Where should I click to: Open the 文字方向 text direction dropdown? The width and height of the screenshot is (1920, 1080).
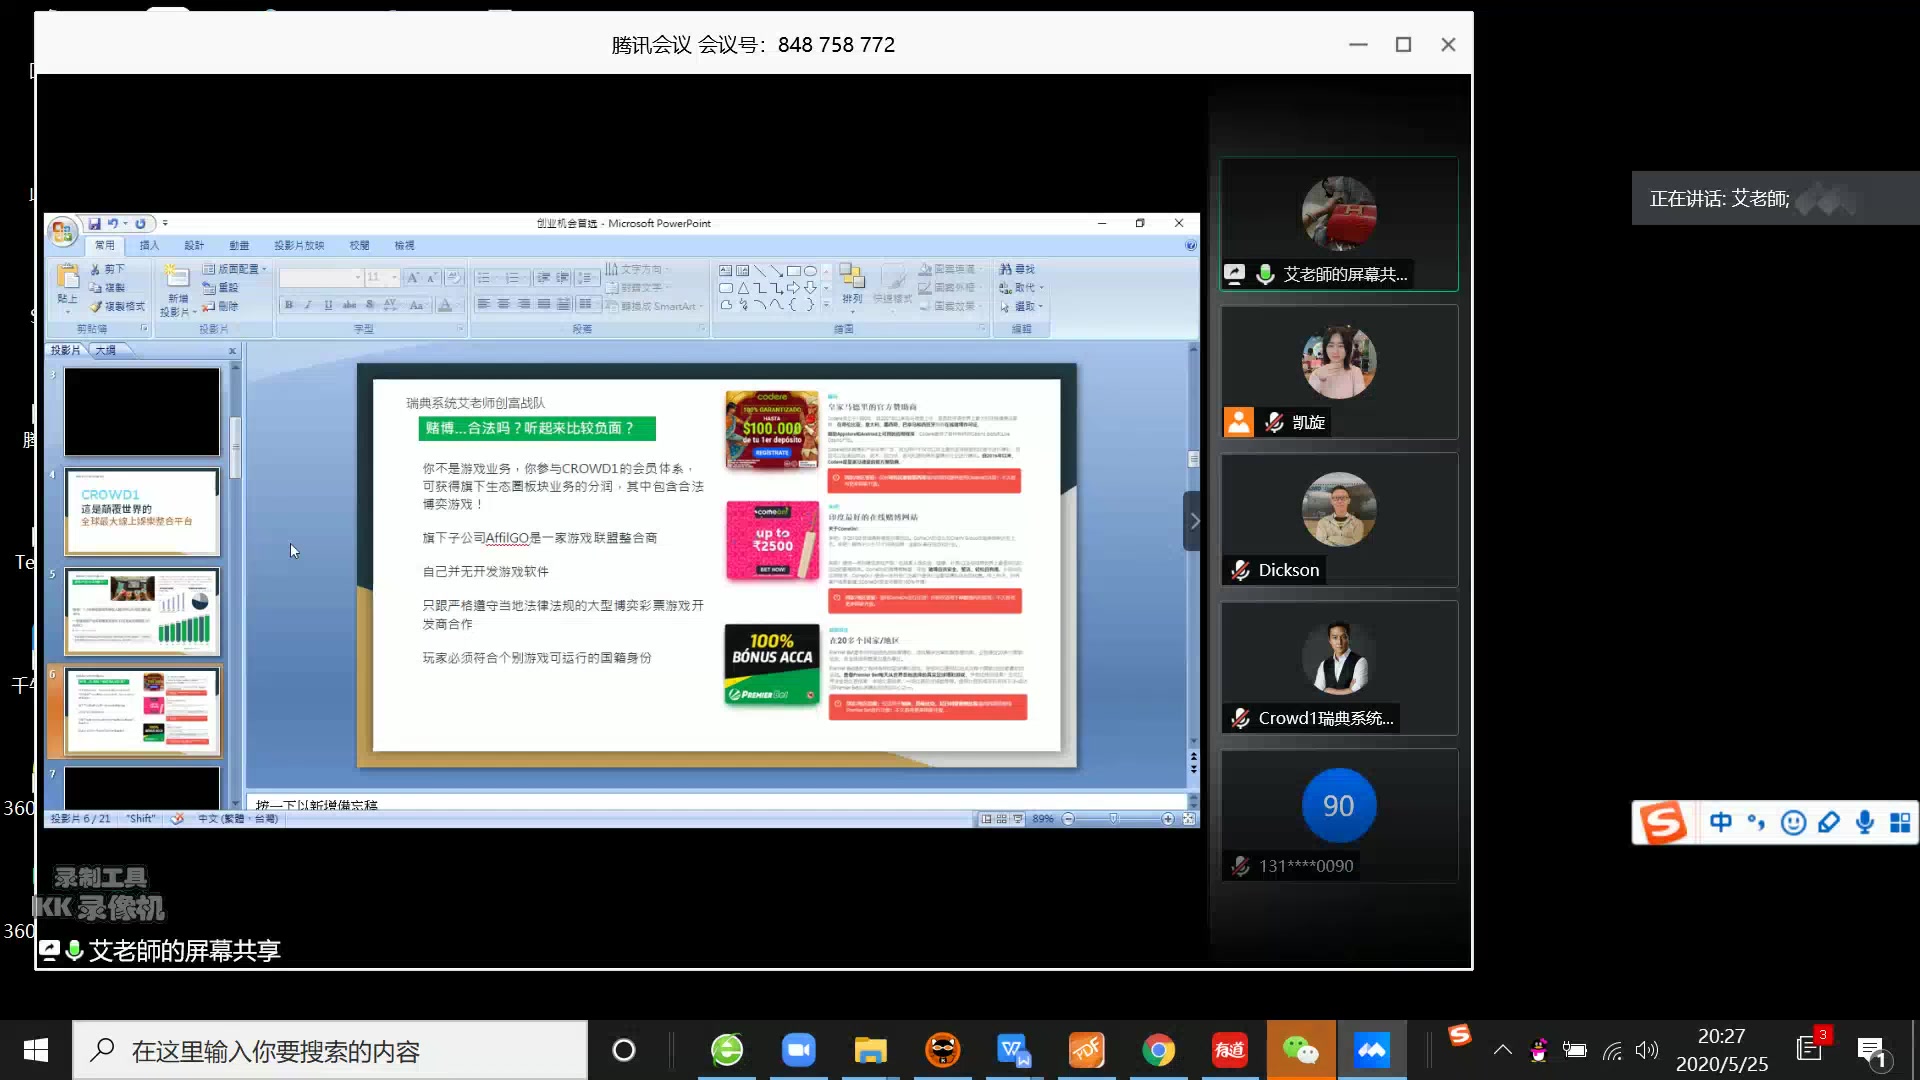(x=638, y=269)
